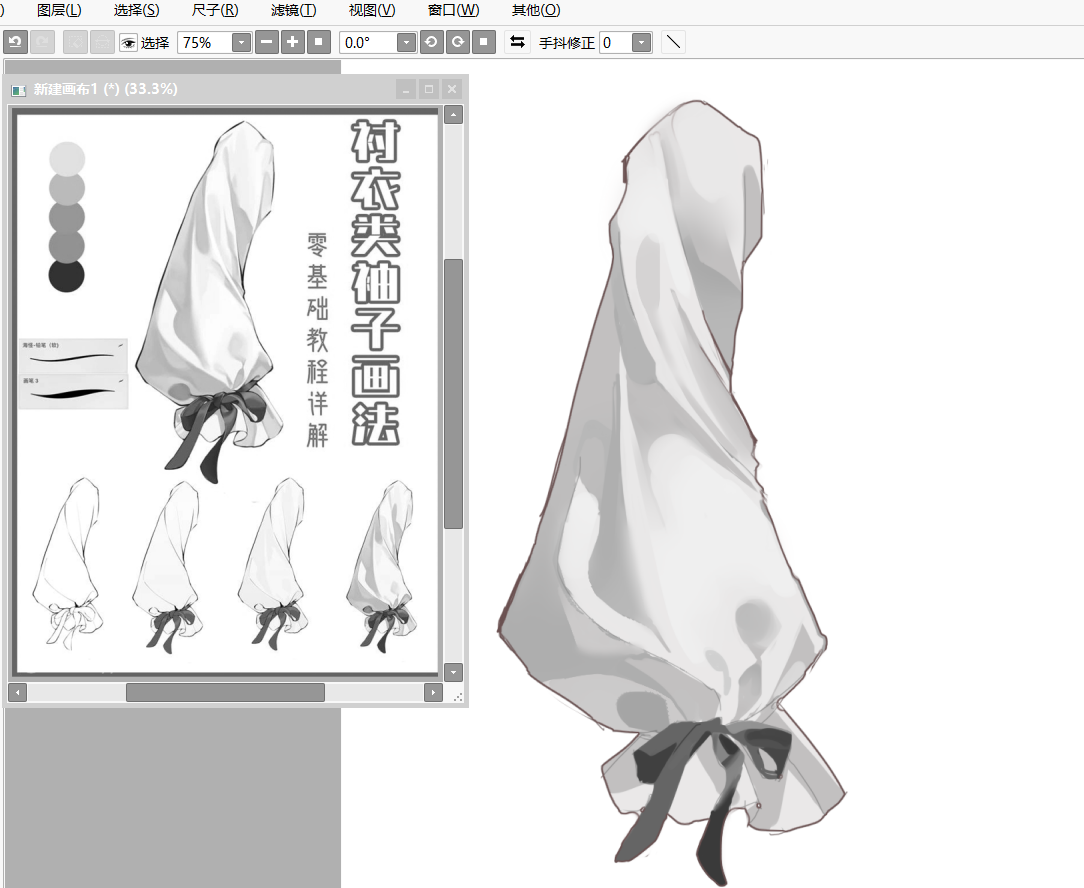
Task: Flip canvas horizontally with the arrows icon
Action: click(x=517, y=42)
